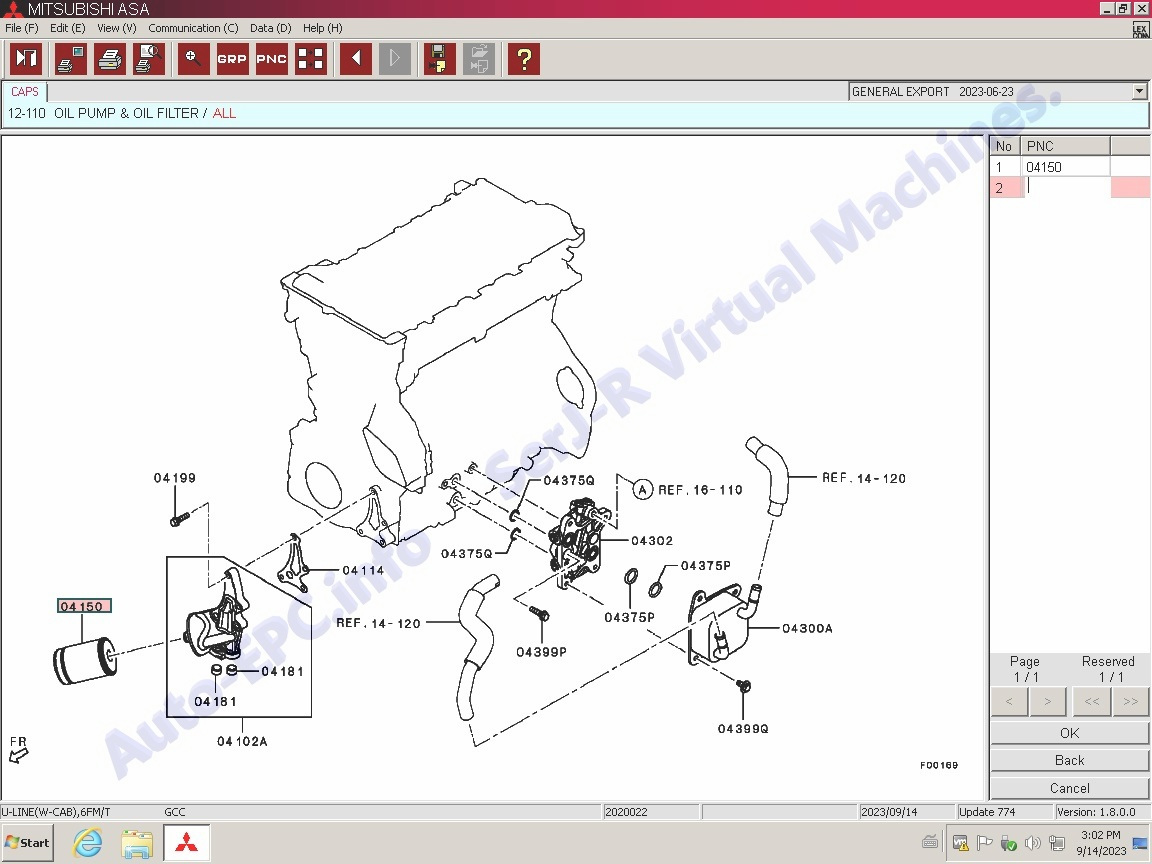Click the four-squares illustration list icon
This screenshot has width=1152, height=864.
point(311,59)
